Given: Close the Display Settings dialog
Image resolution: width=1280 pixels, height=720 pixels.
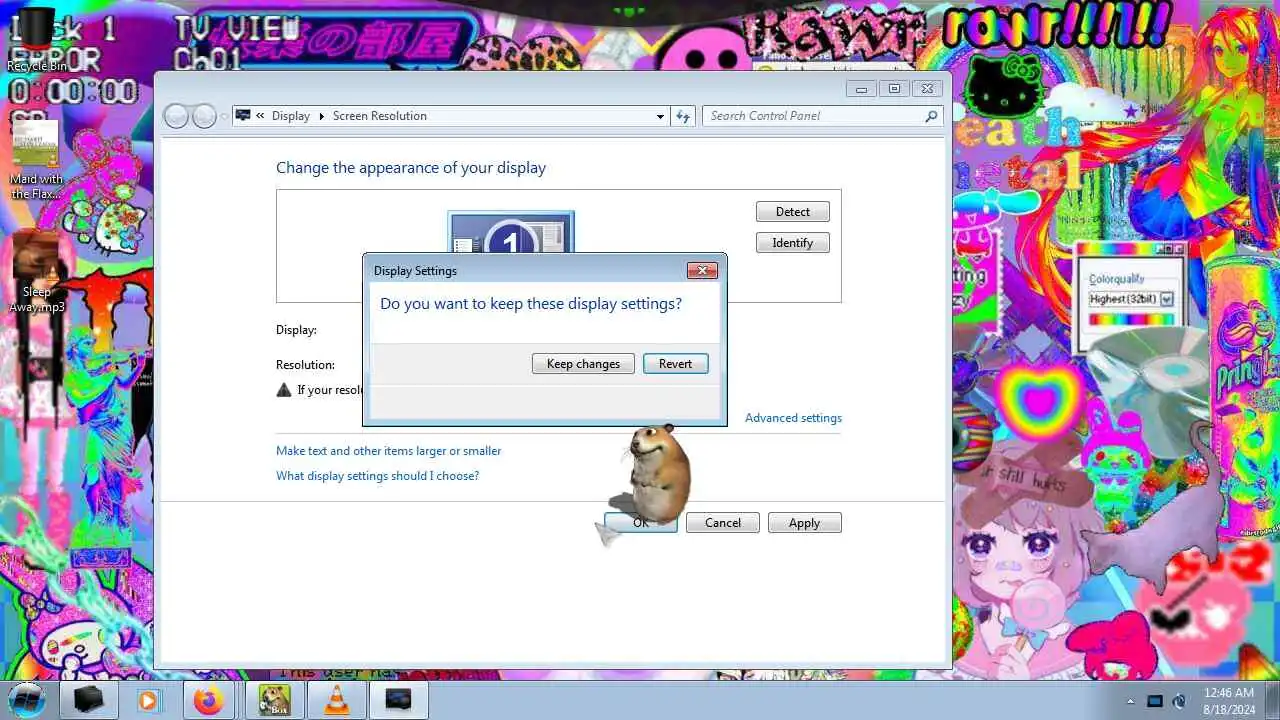Looking at the screenshot, I should (x=702, y=270).
